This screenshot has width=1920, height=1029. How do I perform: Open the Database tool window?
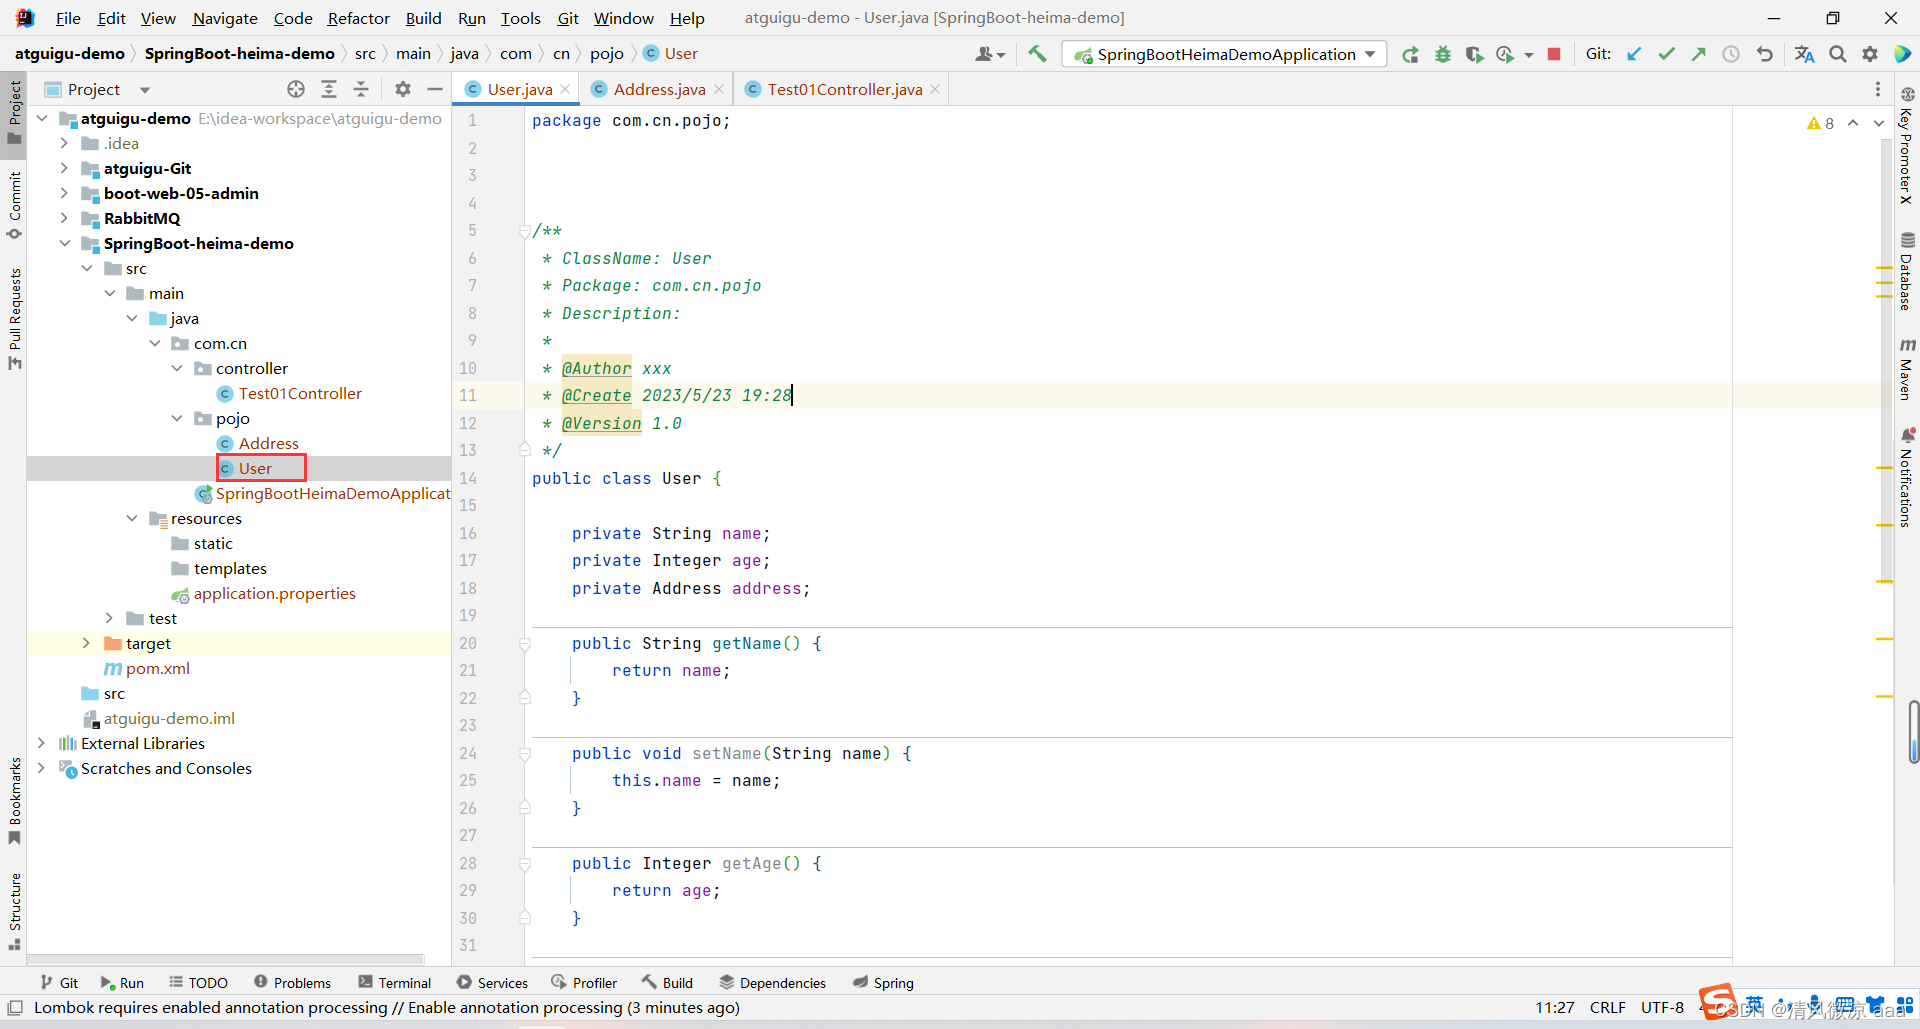point(1907,272)
